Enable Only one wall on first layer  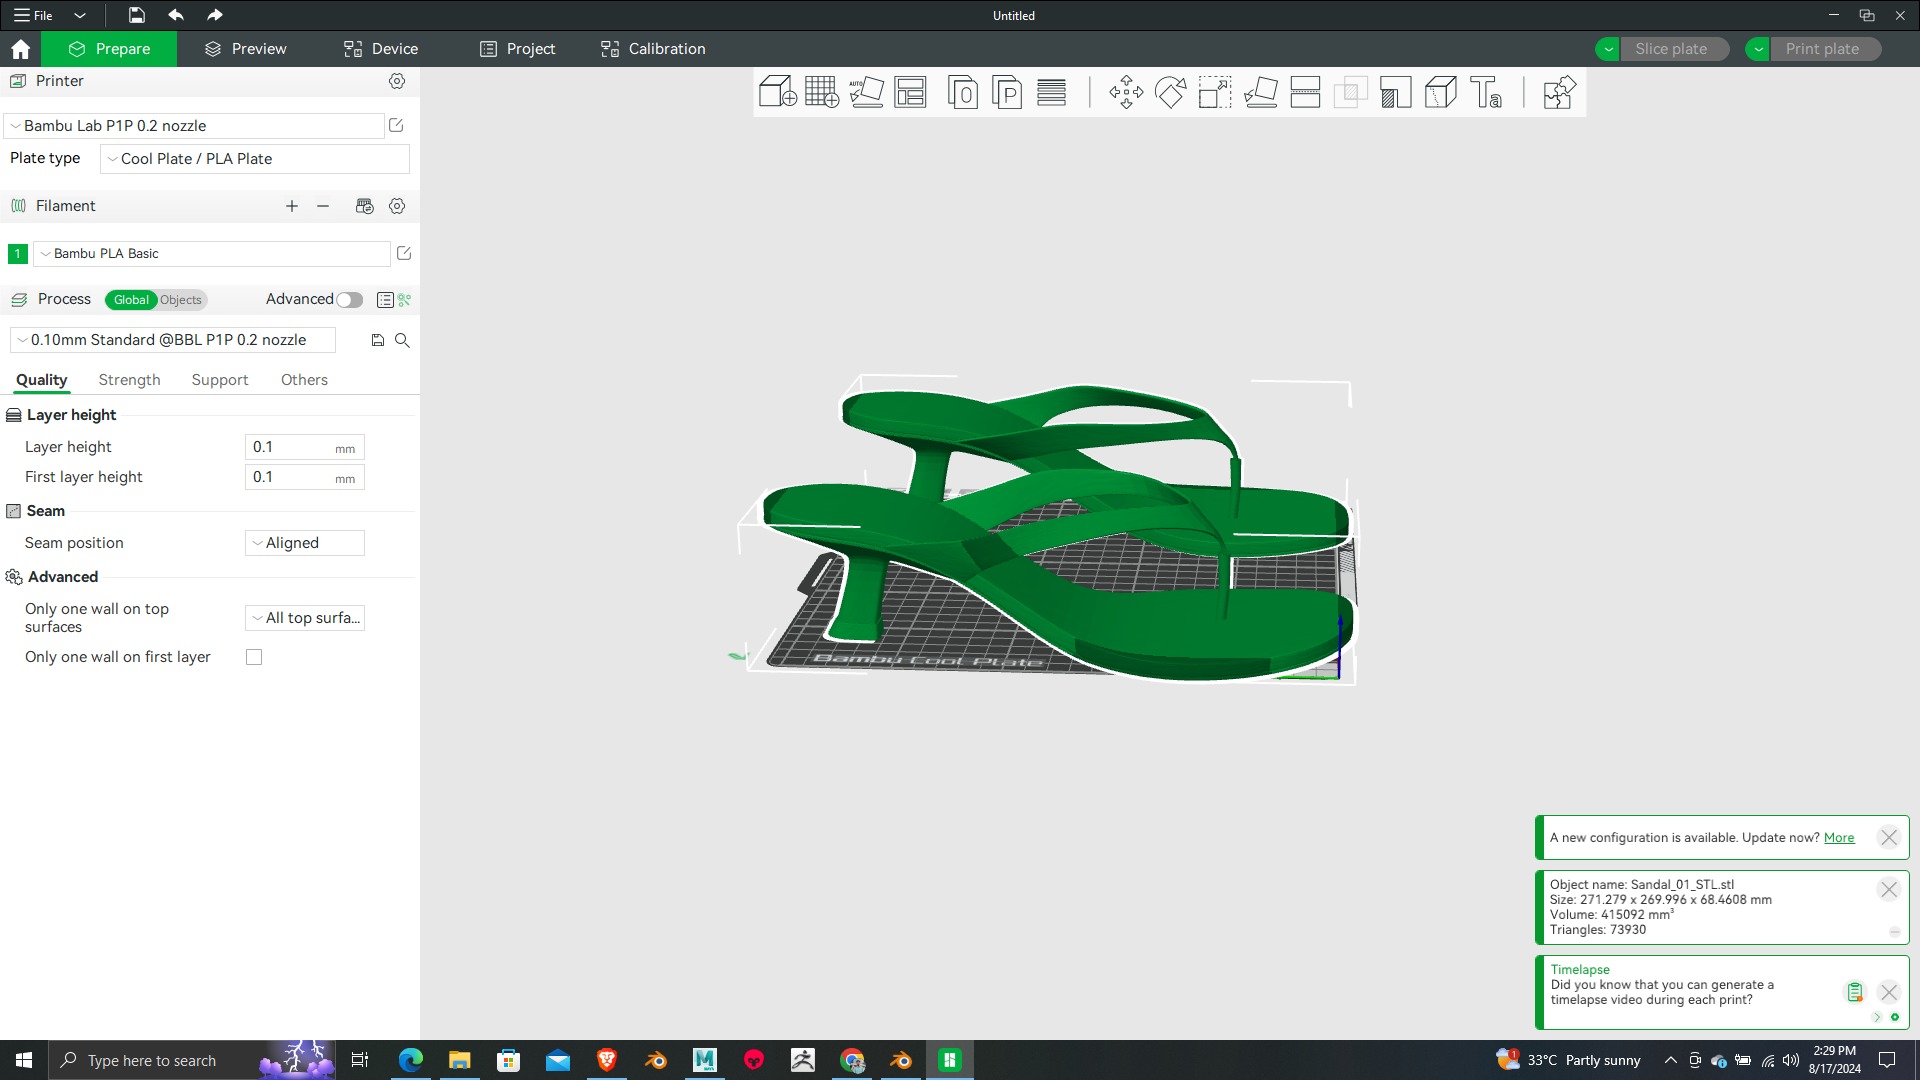[x=254, y=657]
